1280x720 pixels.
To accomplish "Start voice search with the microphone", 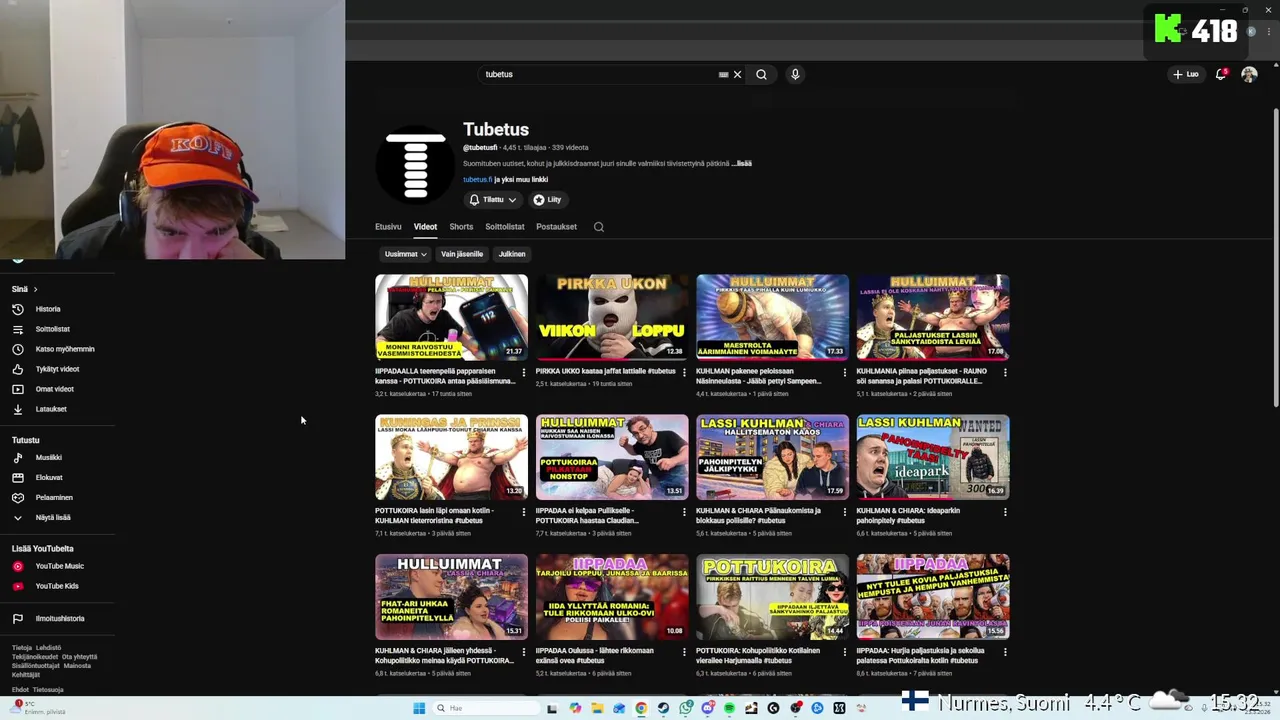I will pyautogui.click(x=795, y=74).
